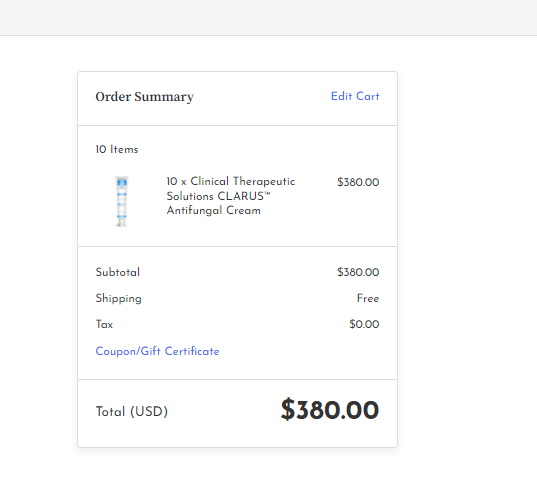Click the 'Antifungal Cream' text line
The width and height of the screenshot is (537, 477).
[213, 210]
